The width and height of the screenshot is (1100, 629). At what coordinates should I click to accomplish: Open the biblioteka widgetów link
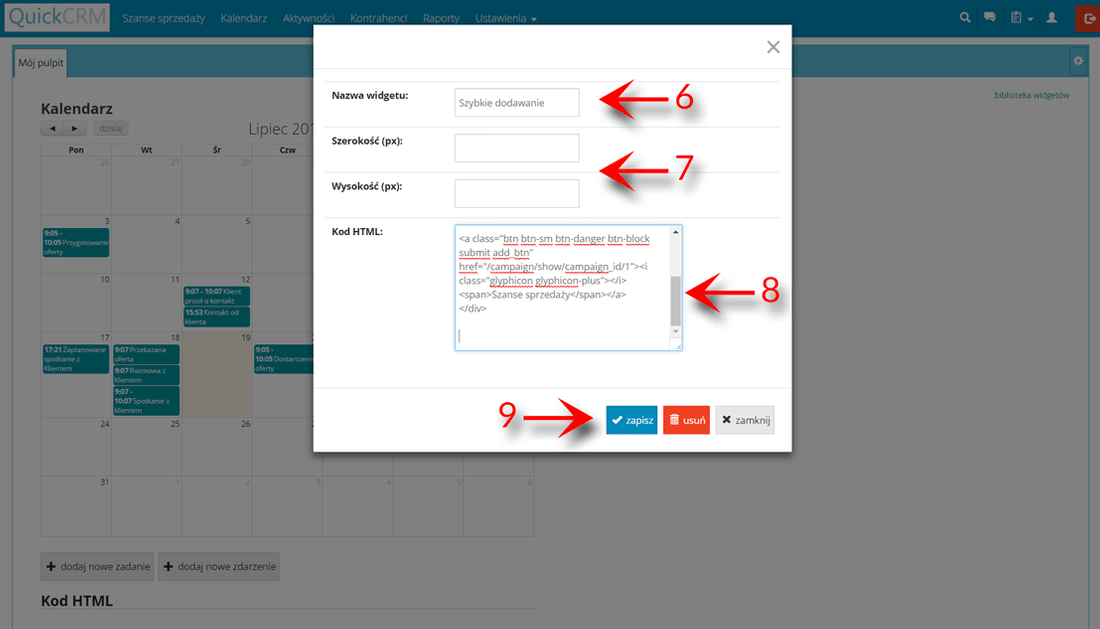coord(1032,96)
